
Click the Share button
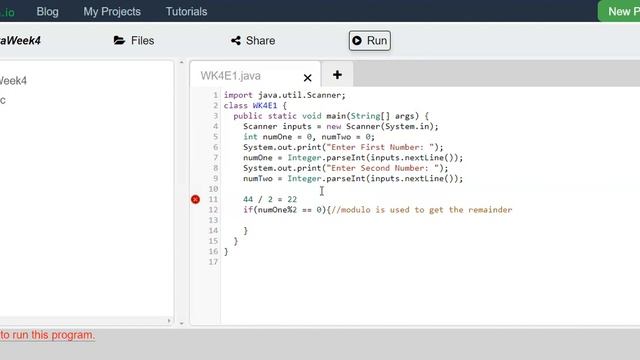pyautogui.click(x=253, y=41)
